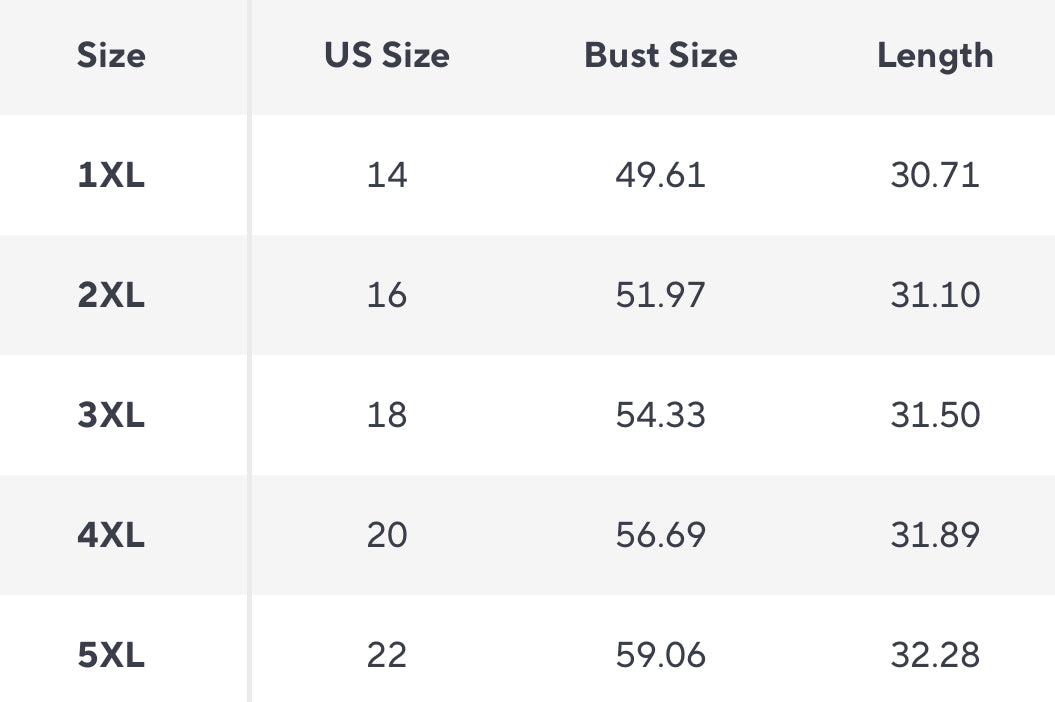This screenshot has width=1055, height=702.
Task: Select the 5XL size row label
Action: 111,656
